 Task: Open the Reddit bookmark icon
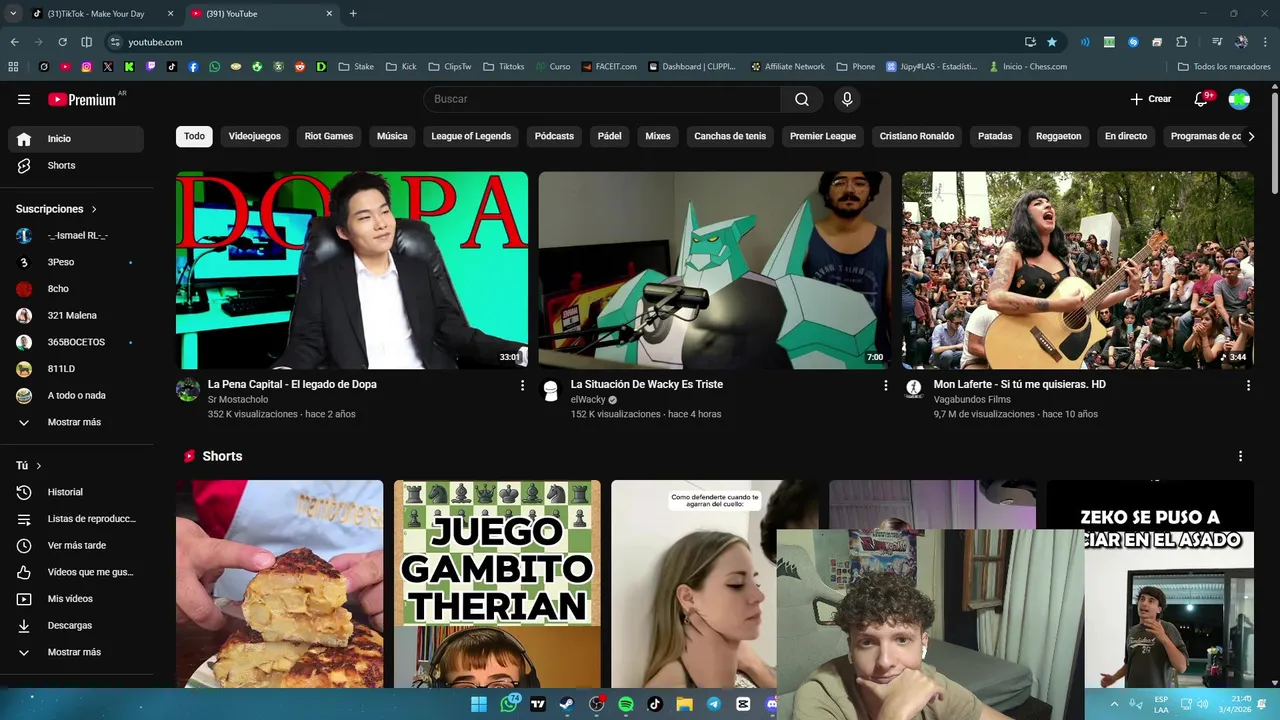coord(300,67)
